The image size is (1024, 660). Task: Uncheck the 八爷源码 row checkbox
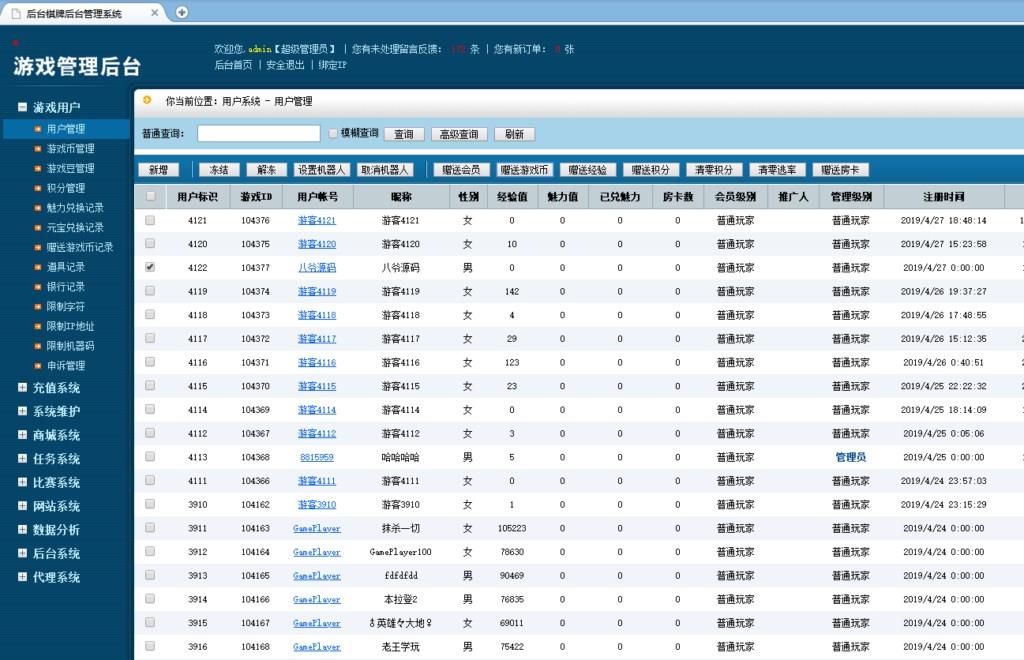tap(151, 268)
